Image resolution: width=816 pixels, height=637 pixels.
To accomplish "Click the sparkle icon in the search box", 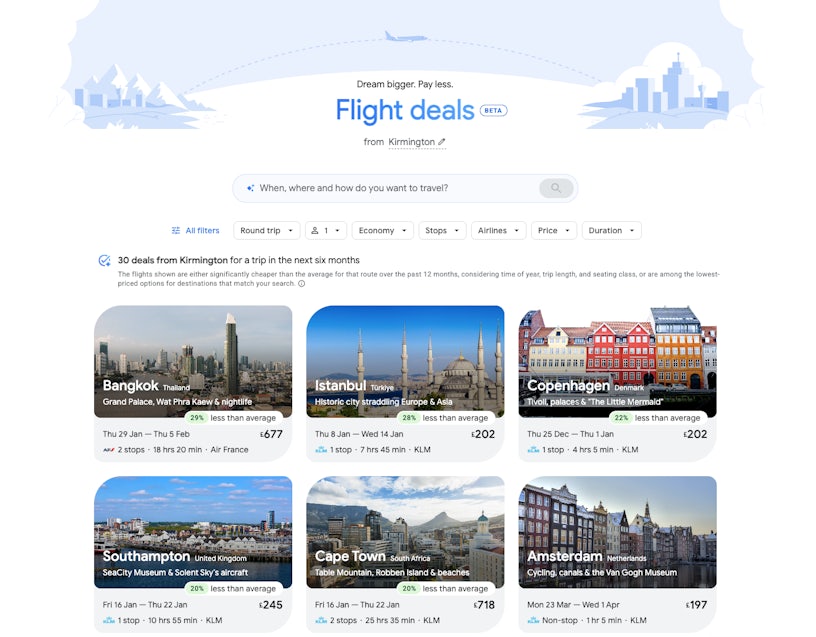I will pos(250,188).
